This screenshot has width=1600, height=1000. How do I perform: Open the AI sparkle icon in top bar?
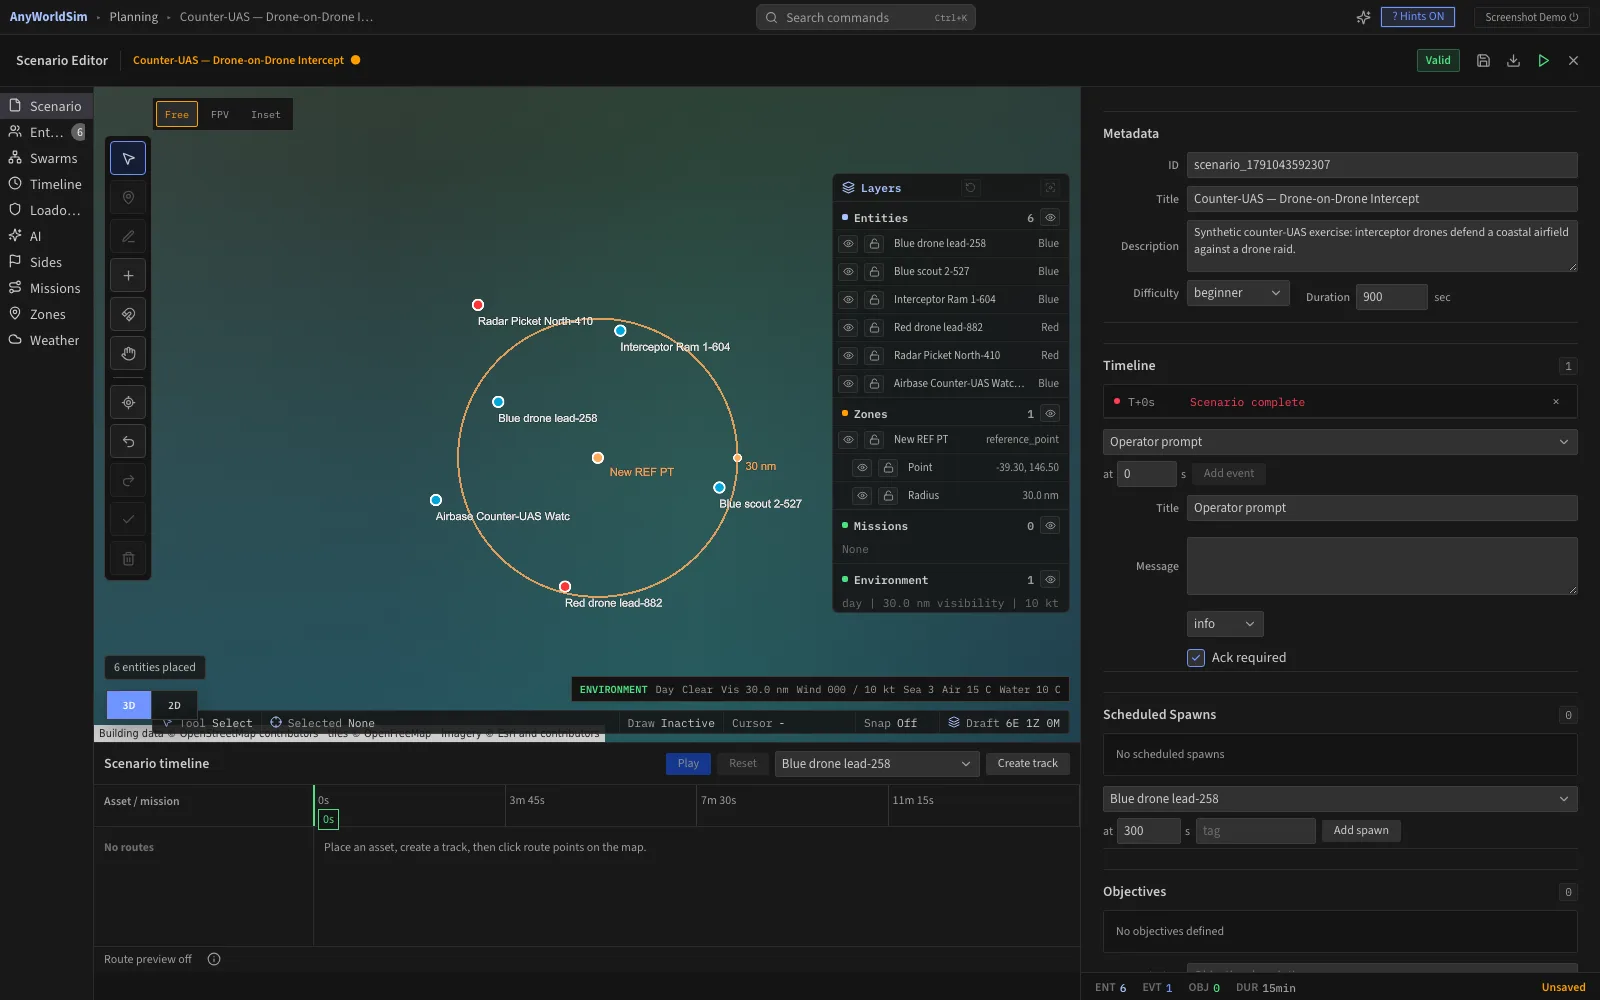point(1363,17)
